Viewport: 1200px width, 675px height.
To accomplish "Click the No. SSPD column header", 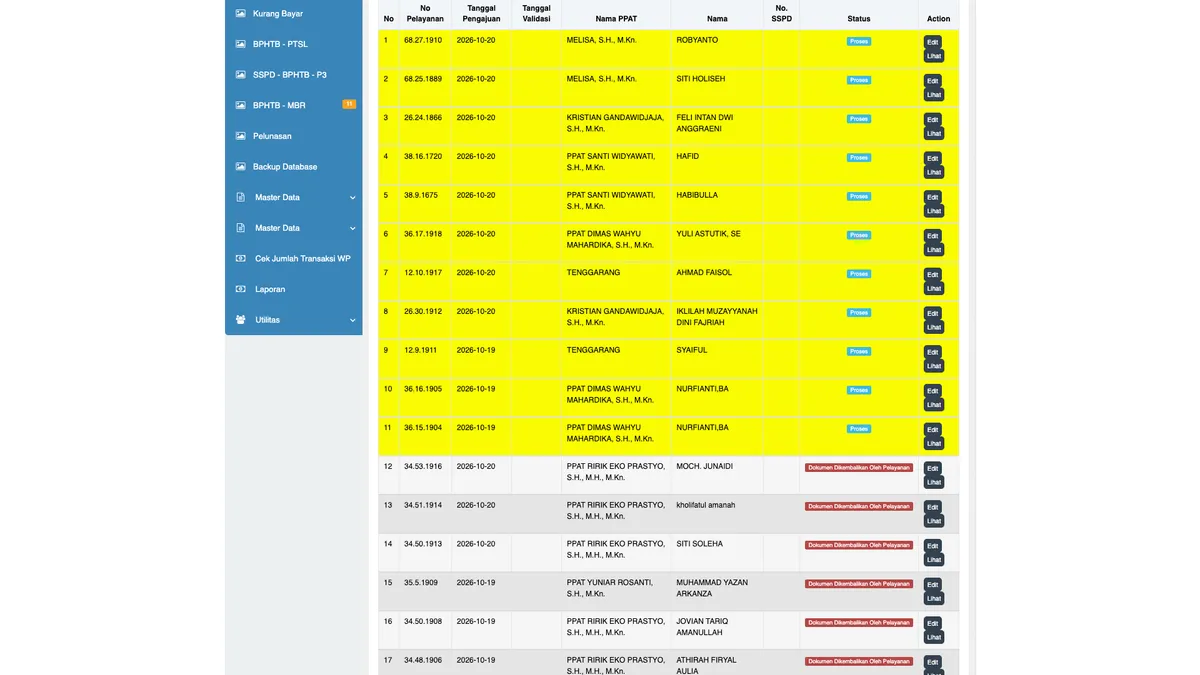I will (x=781, y=13).
